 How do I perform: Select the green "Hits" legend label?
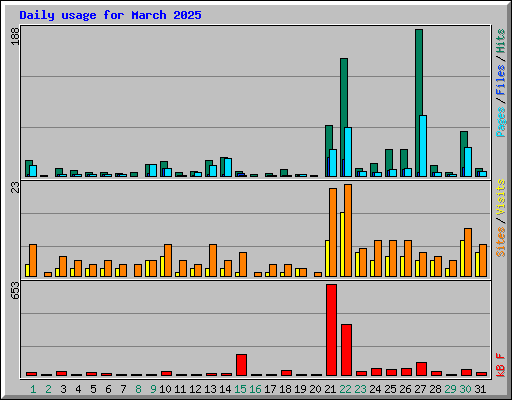click(501, 41)
